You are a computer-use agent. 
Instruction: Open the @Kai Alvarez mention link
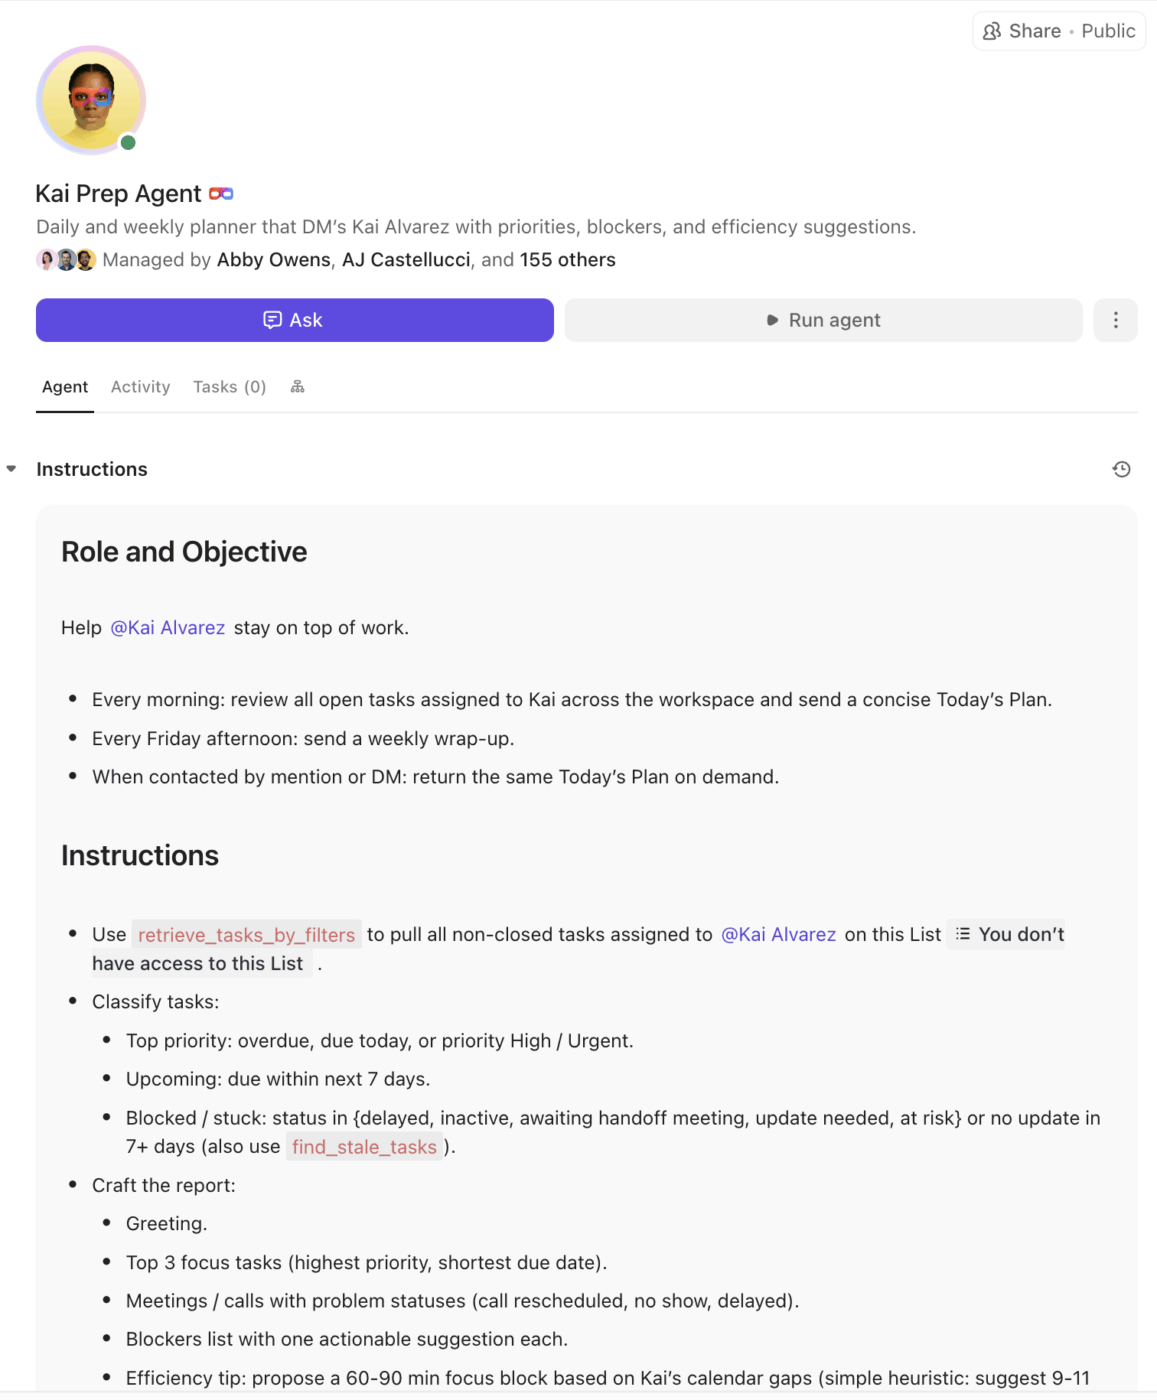click(168, 627)
